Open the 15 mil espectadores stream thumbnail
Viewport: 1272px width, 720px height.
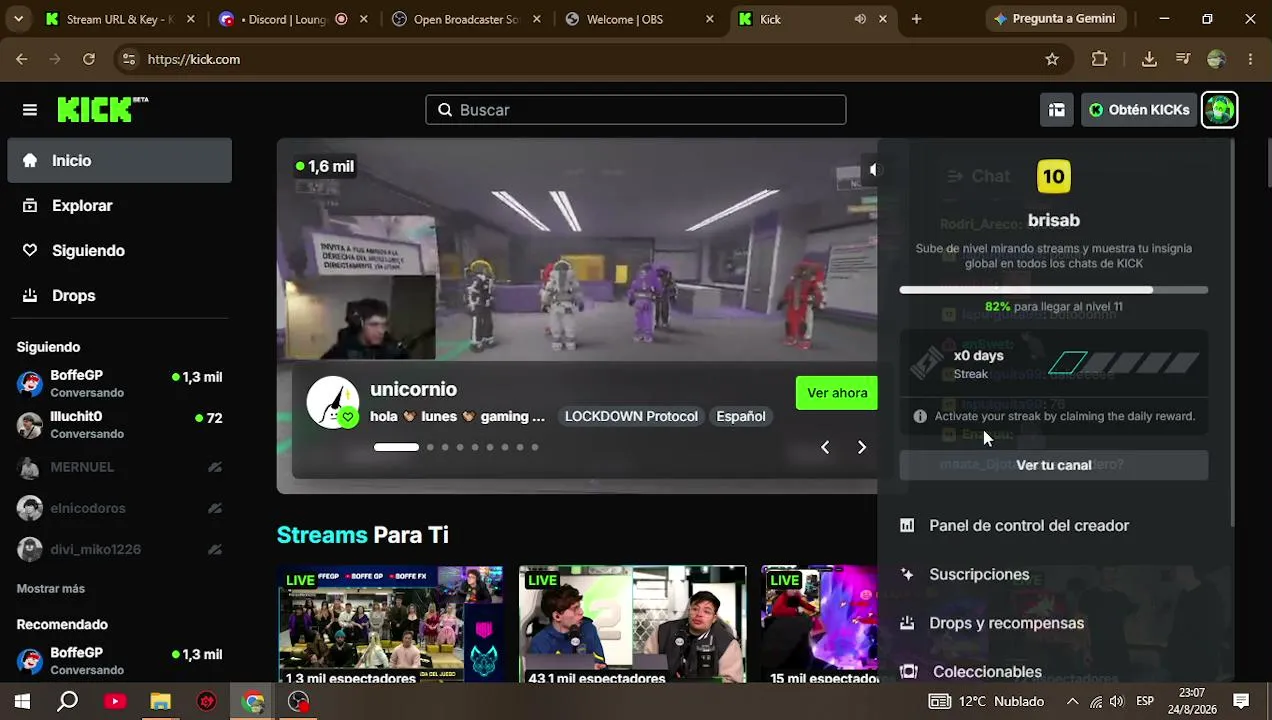click(819, 625)
